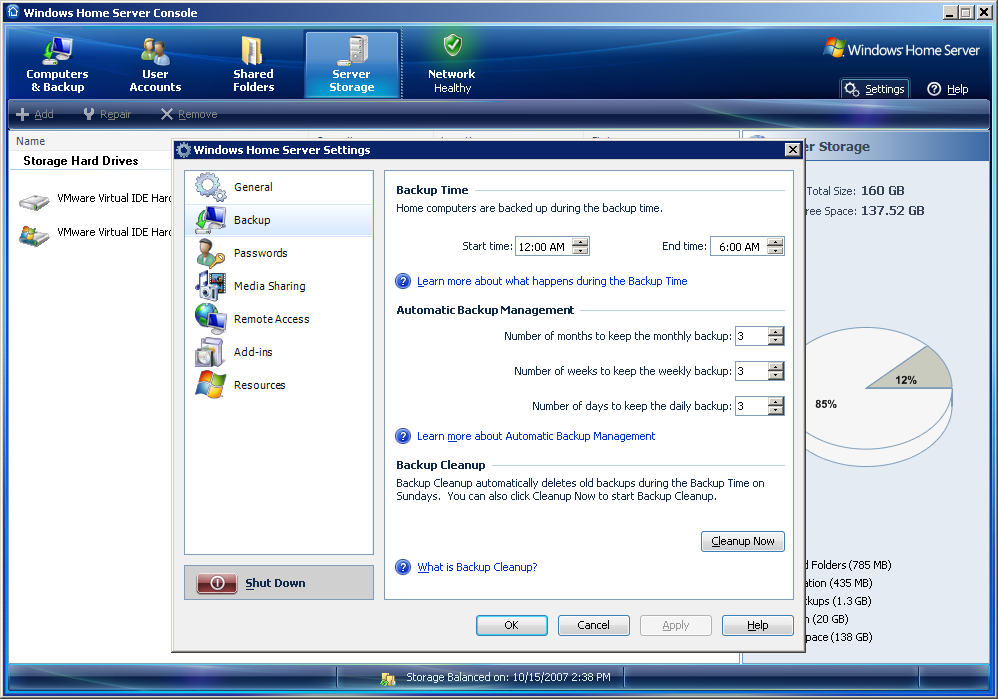
Task: Click the 12% pie chart slice
Action: [x=913, y=372]
